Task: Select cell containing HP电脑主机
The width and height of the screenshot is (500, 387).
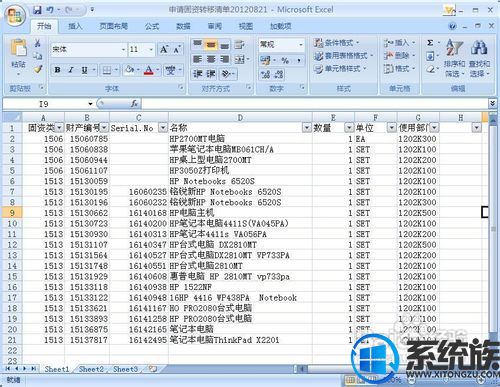Action: [240, 213]
